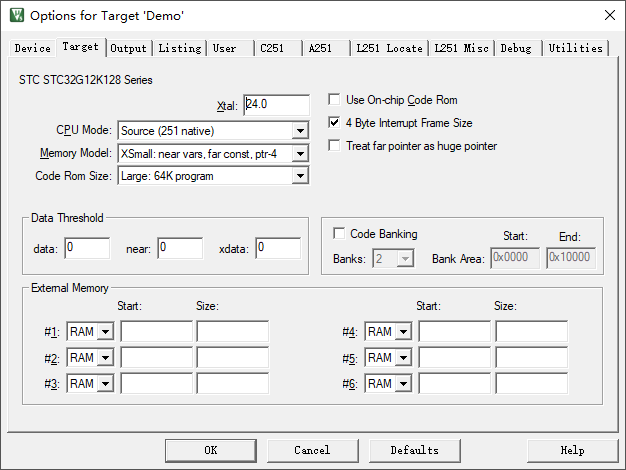
Task: Enable Use On-chip Code Rom checkbox
Action: click(336, 100)
